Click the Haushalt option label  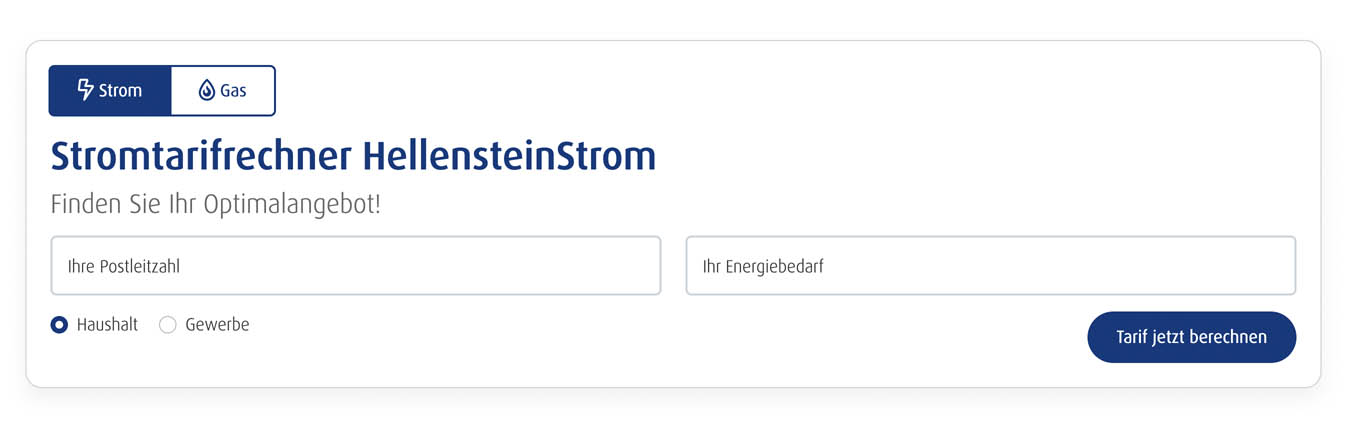pos(107,324)
